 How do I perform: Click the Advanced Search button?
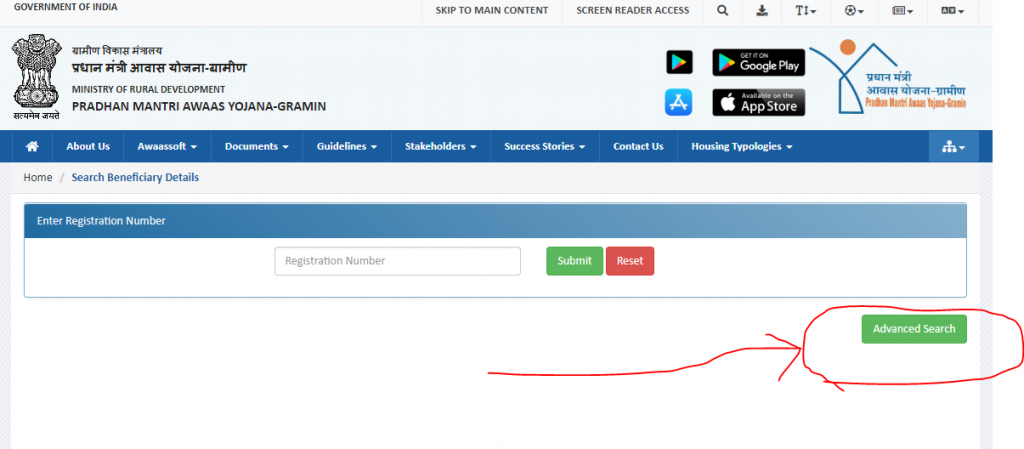click(914, 329)
